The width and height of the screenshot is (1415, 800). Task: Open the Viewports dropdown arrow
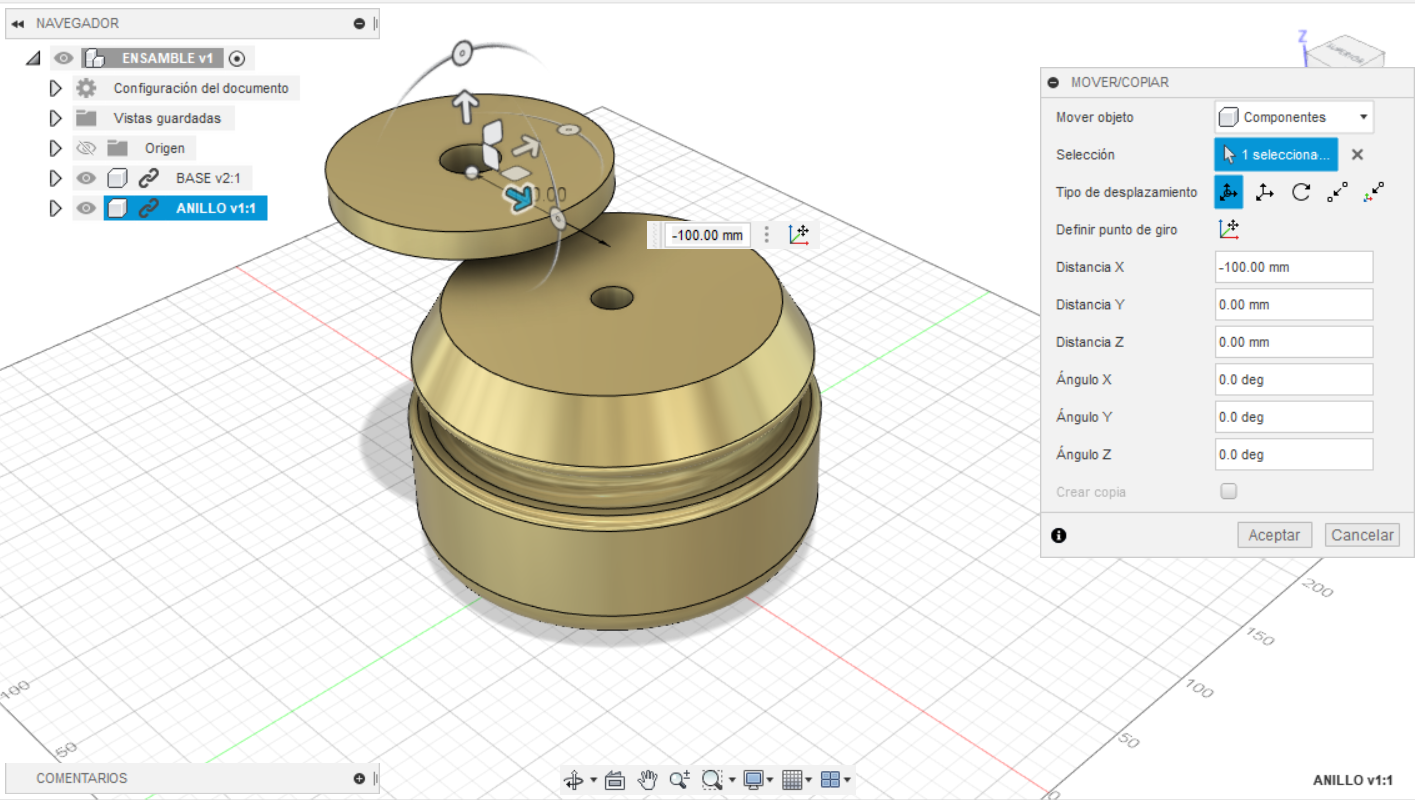click(x=847, y=780)
